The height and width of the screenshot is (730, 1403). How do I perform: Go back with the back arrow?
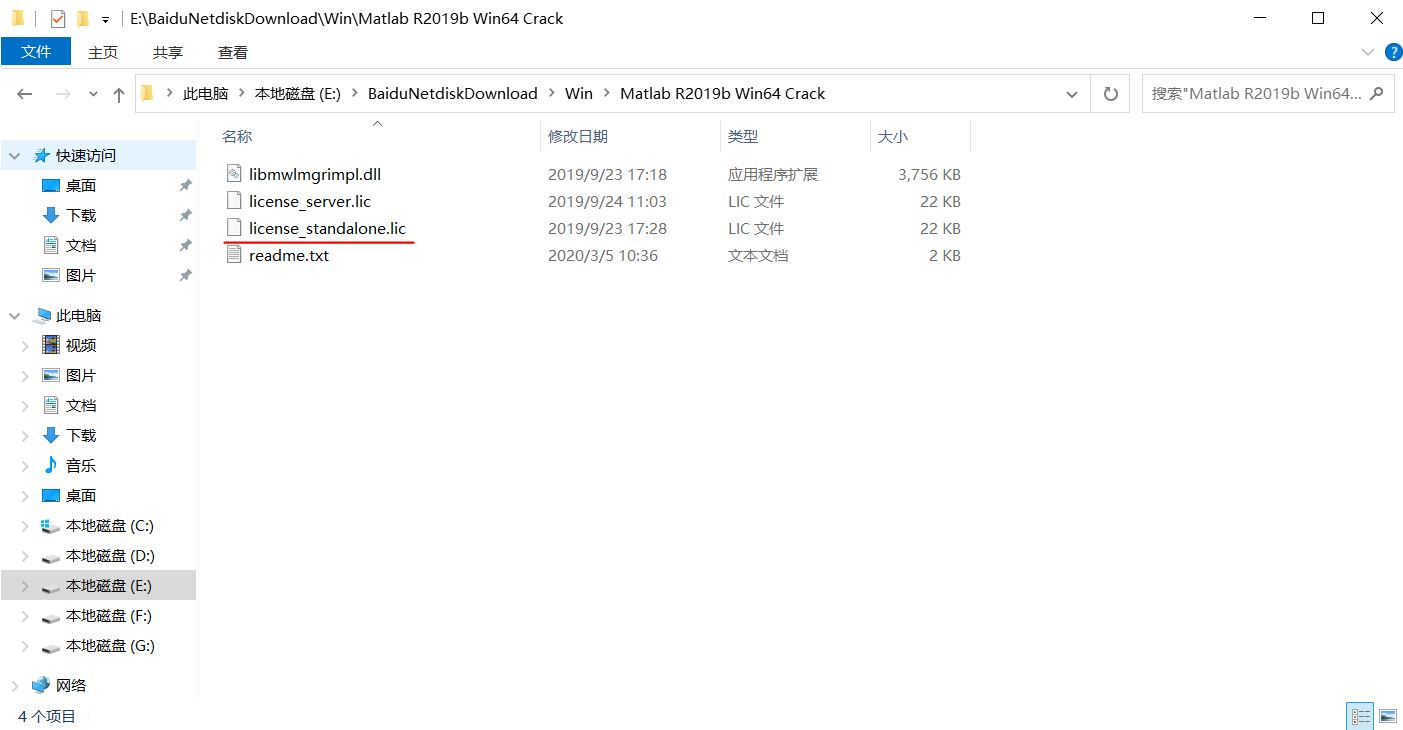coord(25,94)
